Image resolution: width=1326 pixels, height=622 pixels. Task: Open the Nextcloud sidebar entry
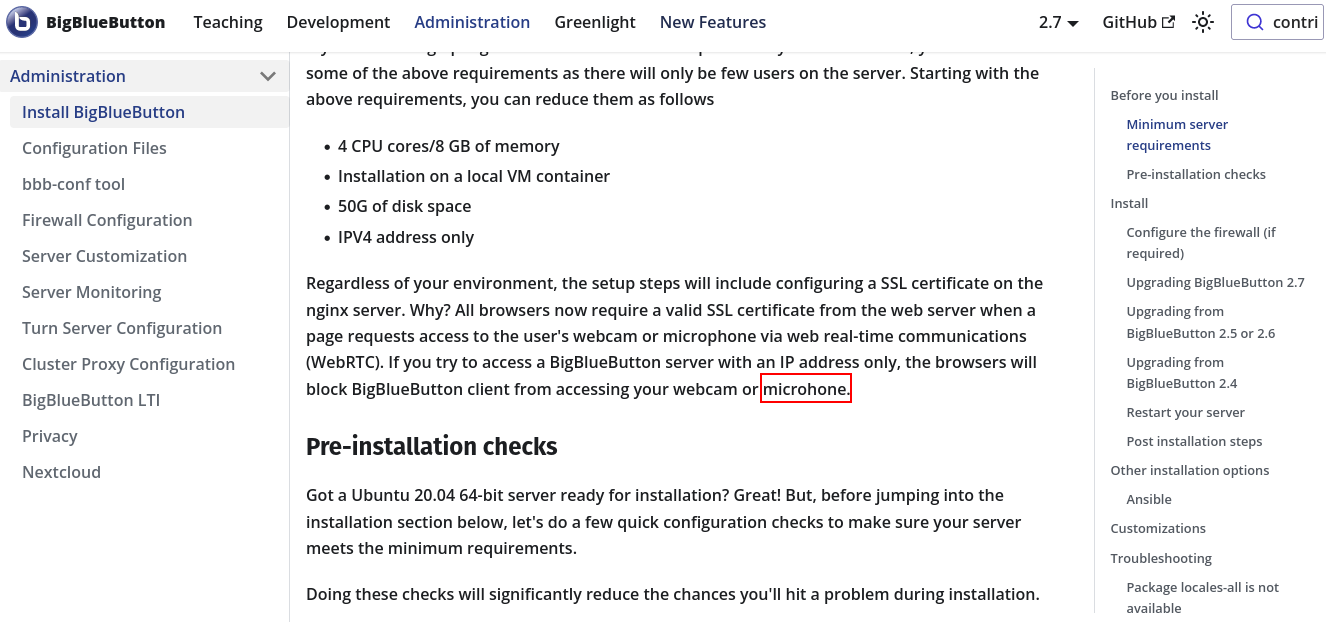coord(61,471)
